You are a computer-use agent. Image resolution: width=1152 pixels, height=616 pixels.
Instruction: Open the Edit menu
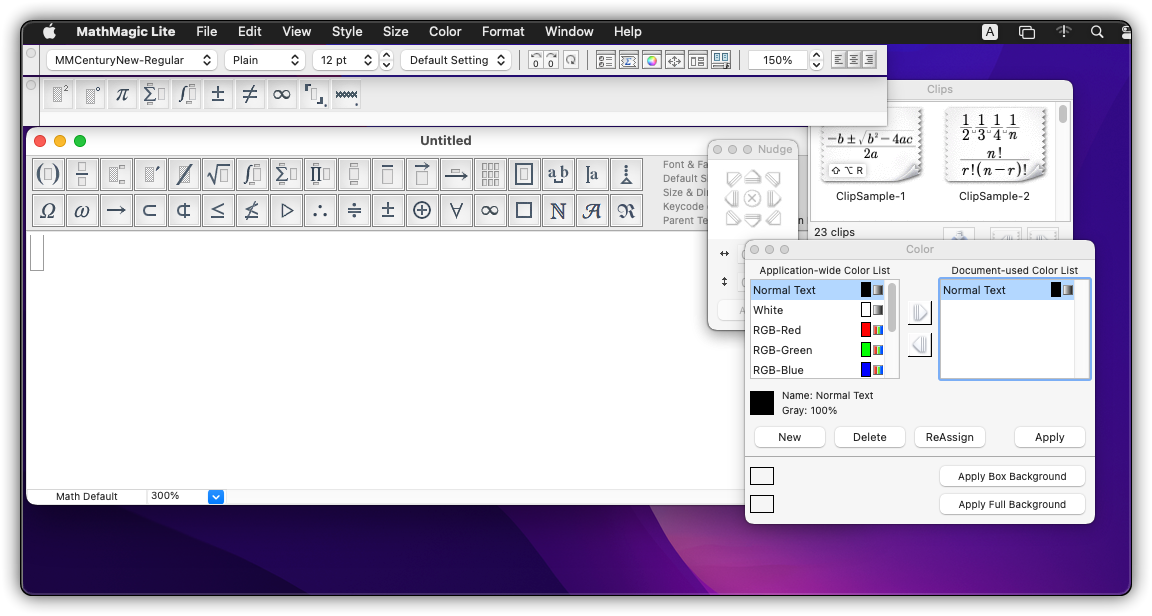(250, 32)
